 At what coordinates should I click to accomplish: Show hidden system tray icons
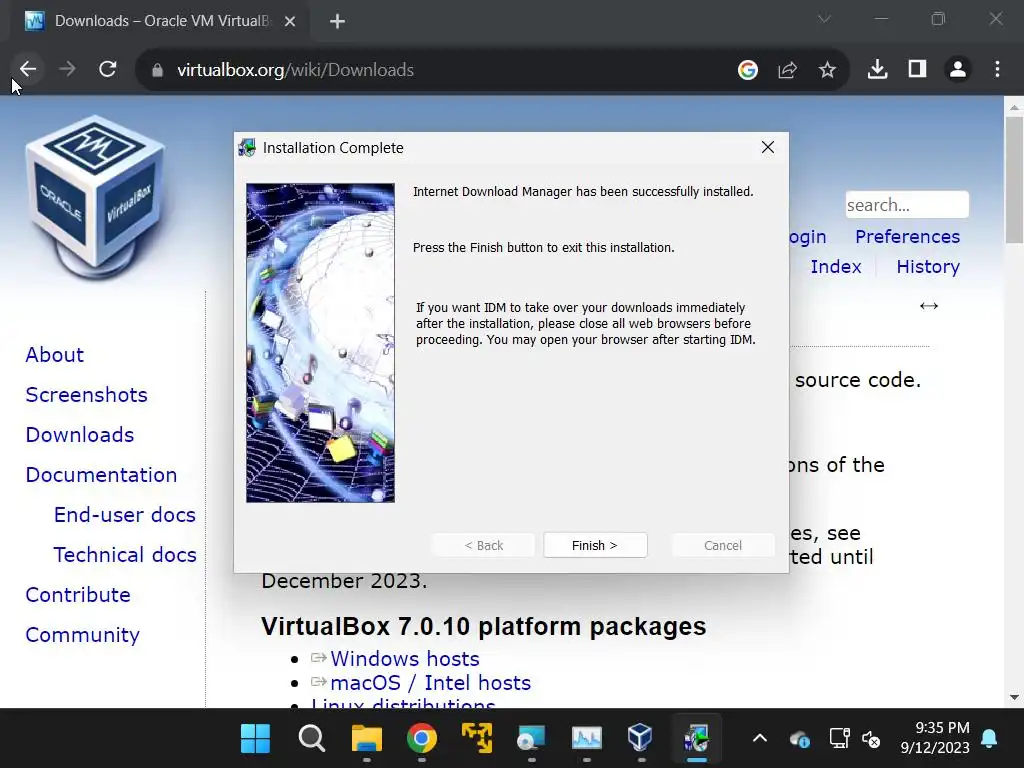pyautogui.click(x=760, y=738)
